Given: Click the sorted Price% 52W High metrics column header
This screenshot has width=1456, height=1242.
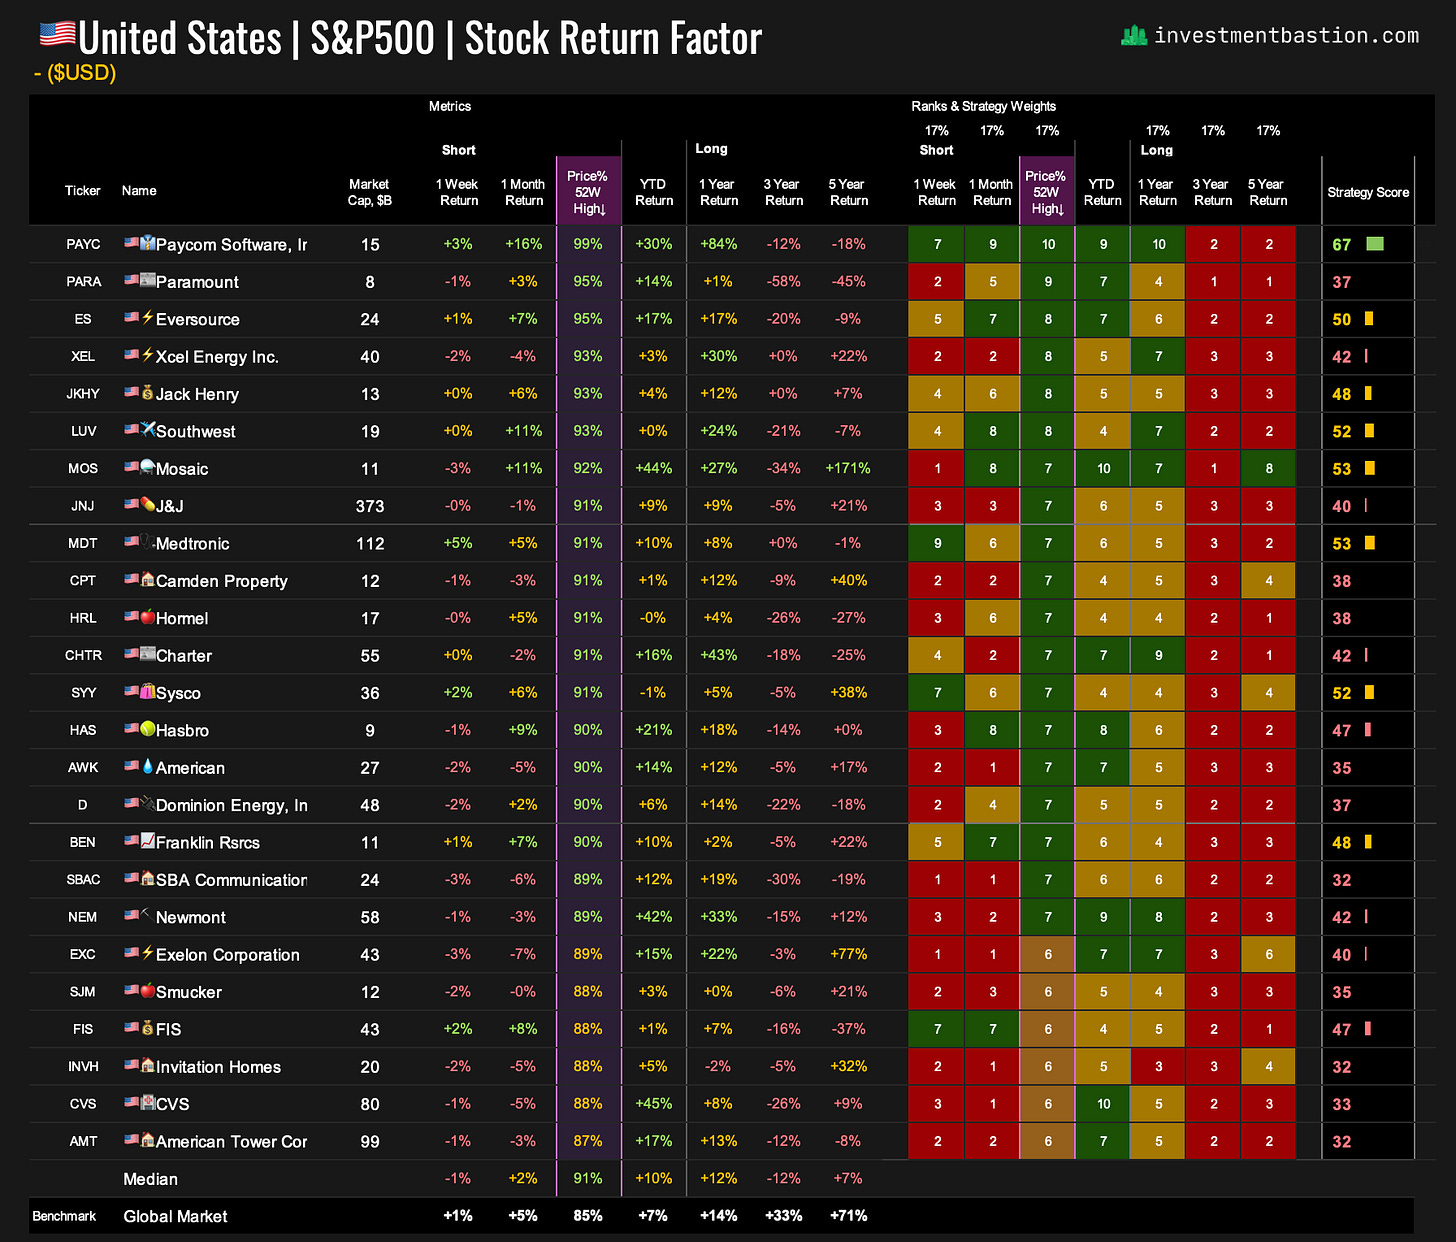Looking at the screenshot, I should point(588,192).
